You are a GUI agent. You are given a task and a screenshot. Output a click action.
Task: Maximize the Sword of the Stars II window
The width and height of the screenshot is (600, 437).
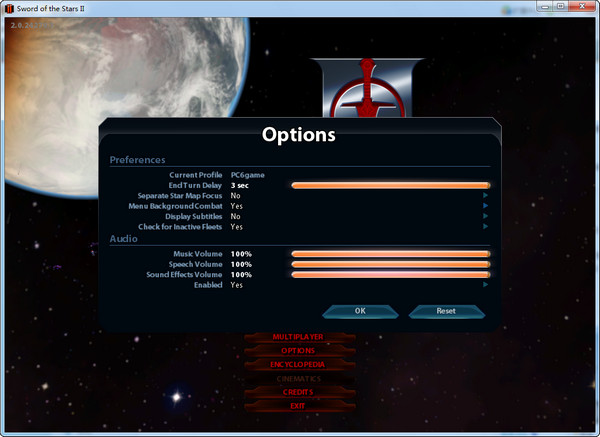coord(561,7)
